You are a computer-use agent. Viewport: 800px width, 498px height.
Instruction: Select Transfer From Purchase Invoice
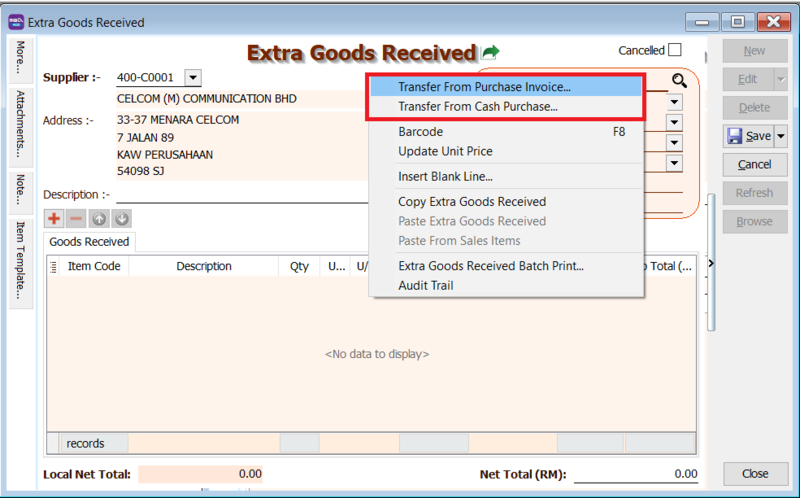484,87
